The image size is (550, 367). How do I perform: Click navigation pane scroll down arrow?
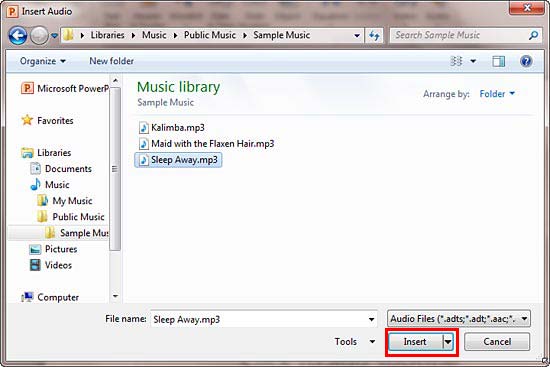tap(115, 296)
